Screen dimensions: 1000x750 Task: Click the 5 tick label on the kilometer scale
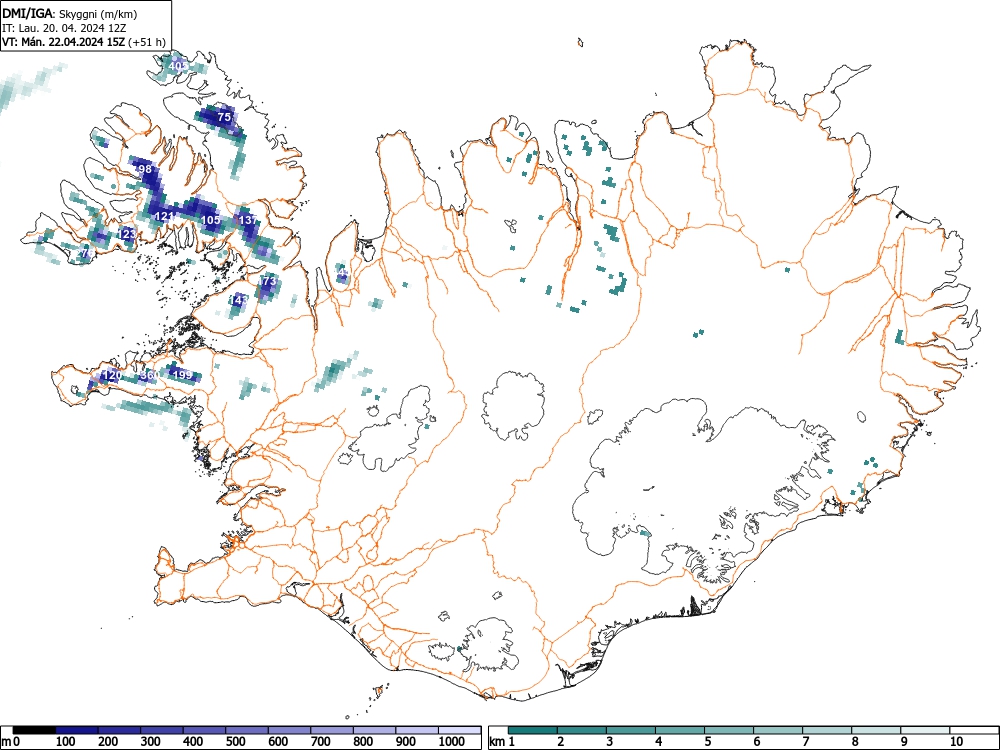point(708,742)
